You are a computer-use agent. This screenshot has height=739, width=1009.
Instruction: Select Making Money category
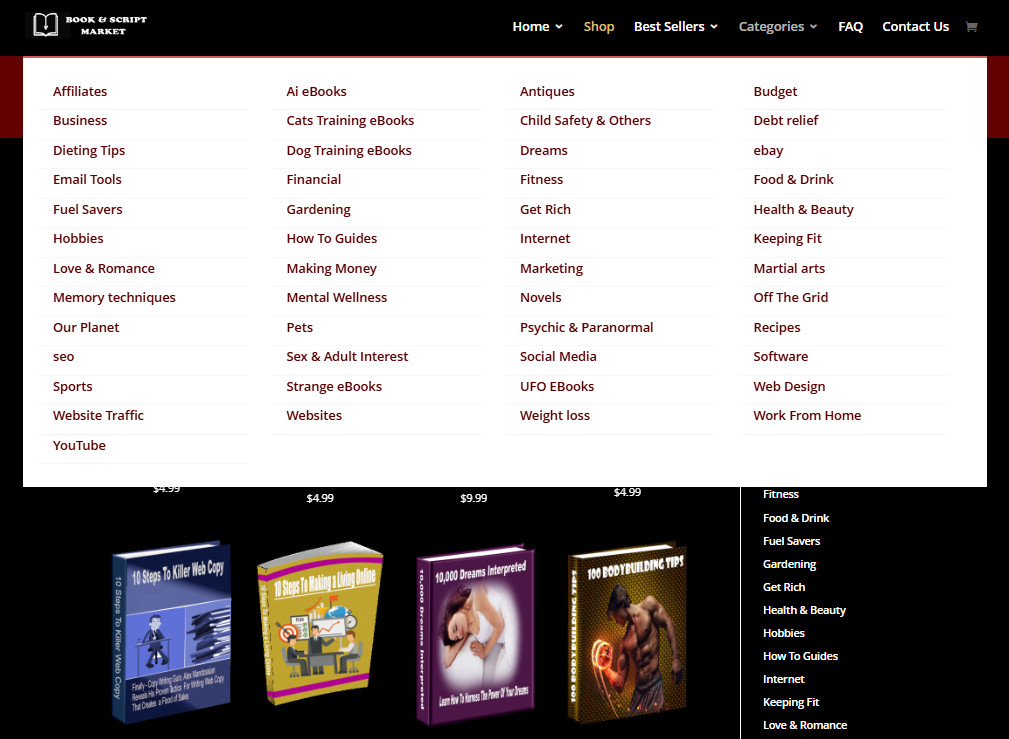click(331, 268)
